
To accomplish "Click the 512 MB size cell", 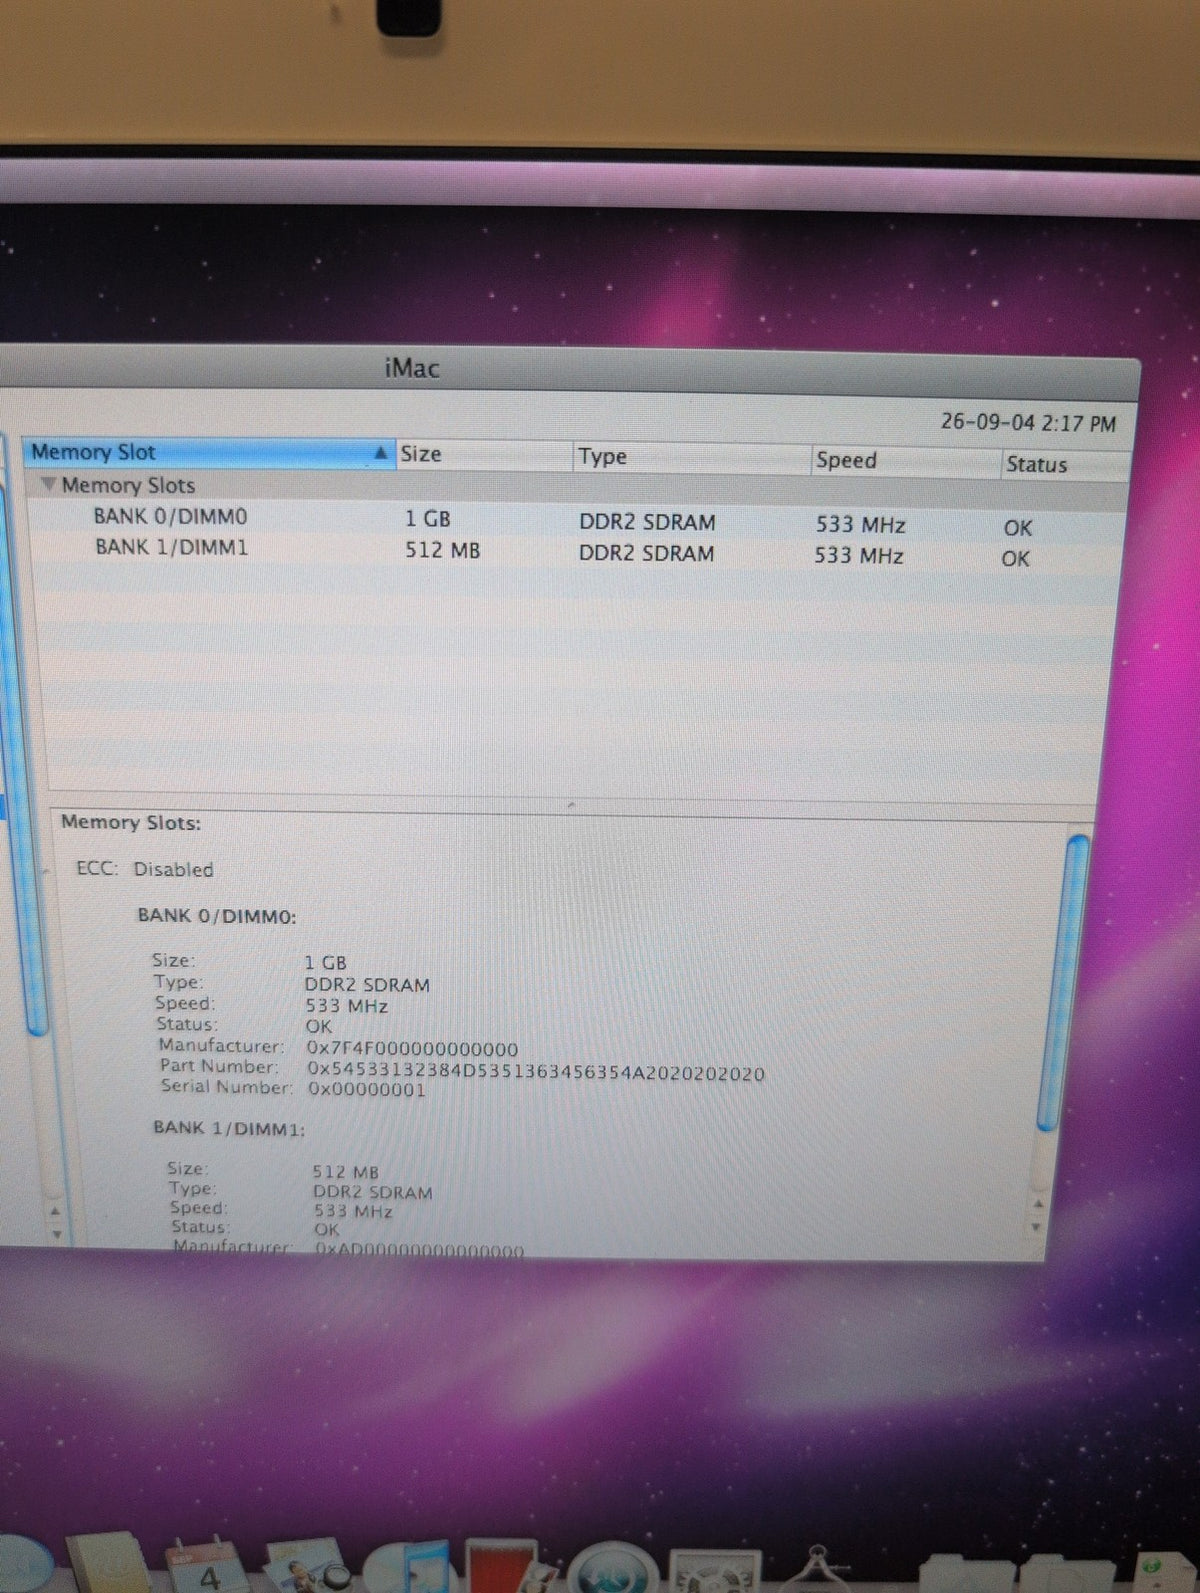I will [x=442, y=550].
